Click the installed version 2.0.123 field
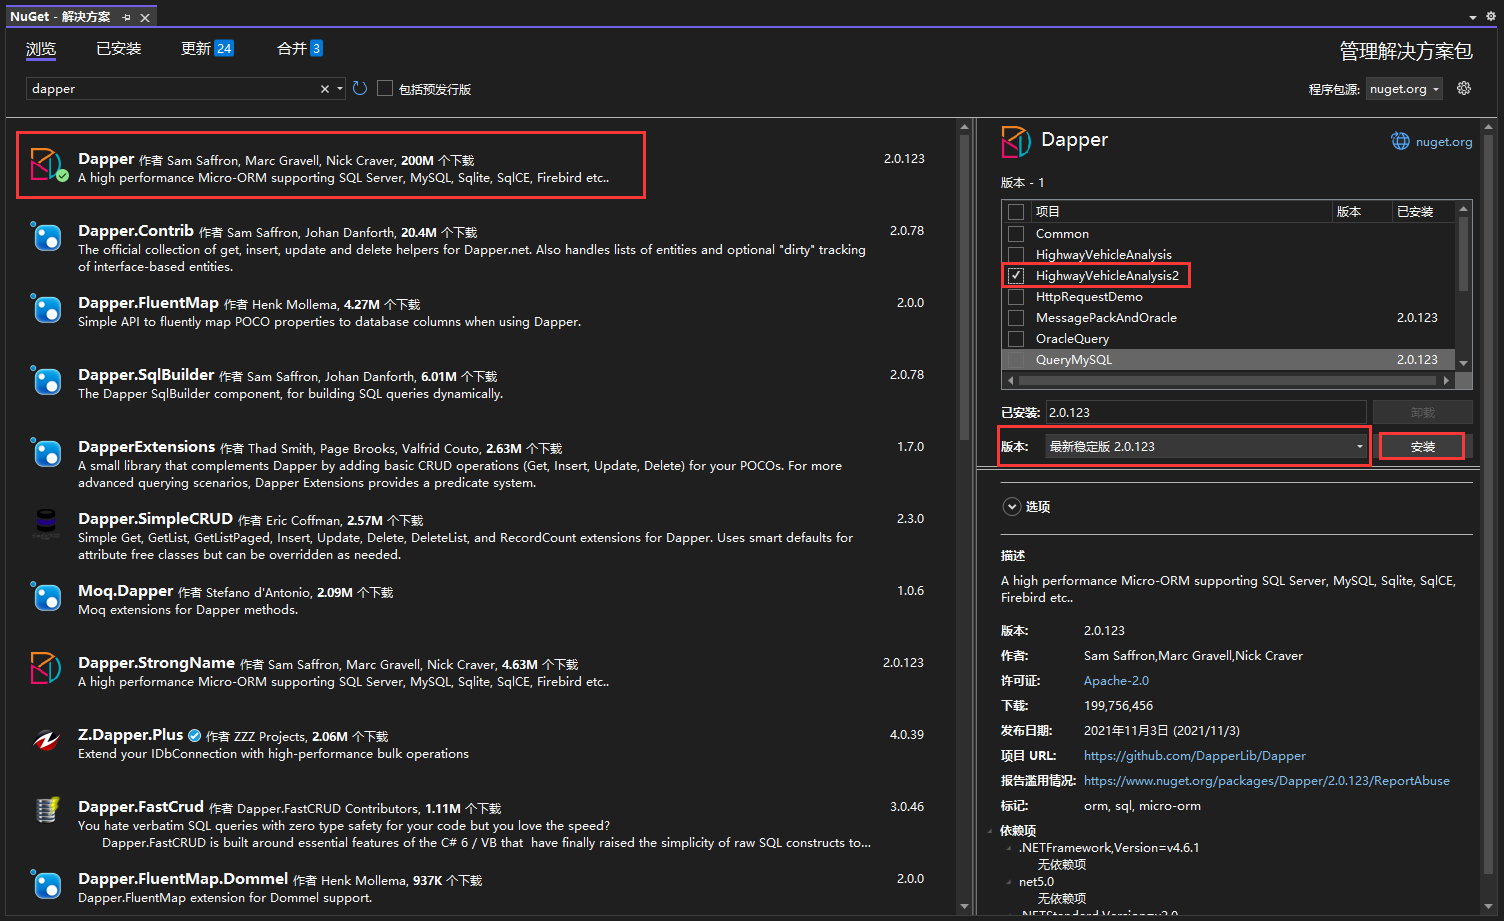Viewport: 1504px width, 921px height. (1206, 412)
